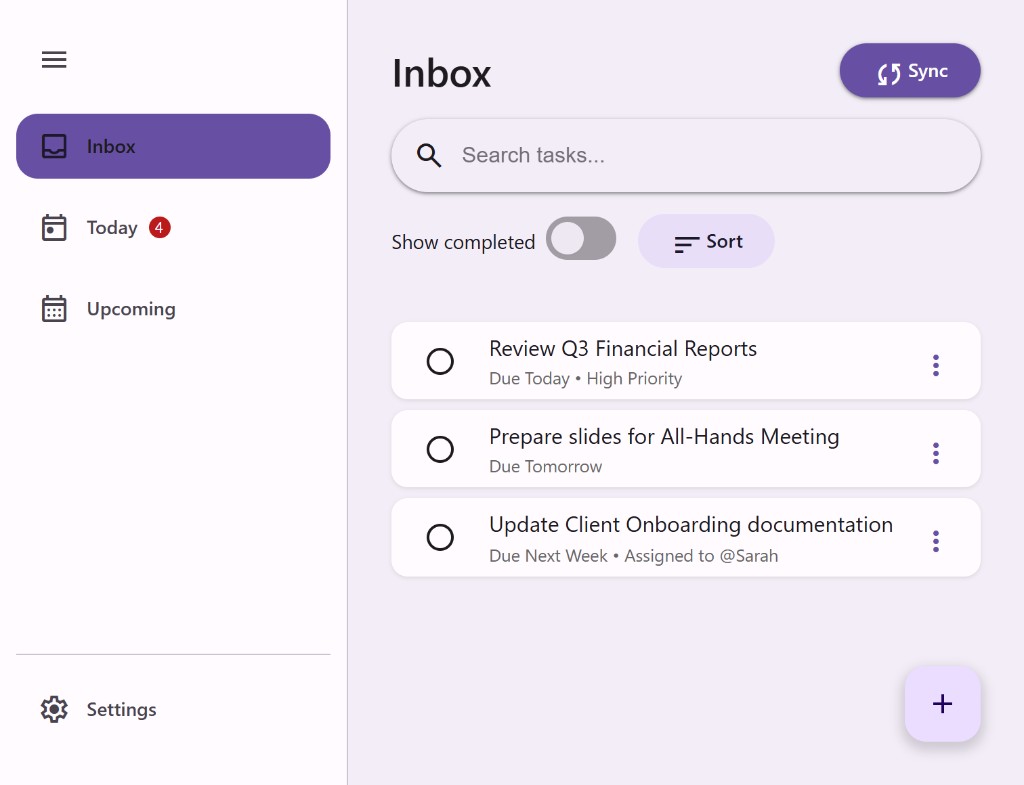The width and height of the screenshot is (1024, 785).
Task: Click the Inbox tray icon in sidebar
Action: pos(54,146)
